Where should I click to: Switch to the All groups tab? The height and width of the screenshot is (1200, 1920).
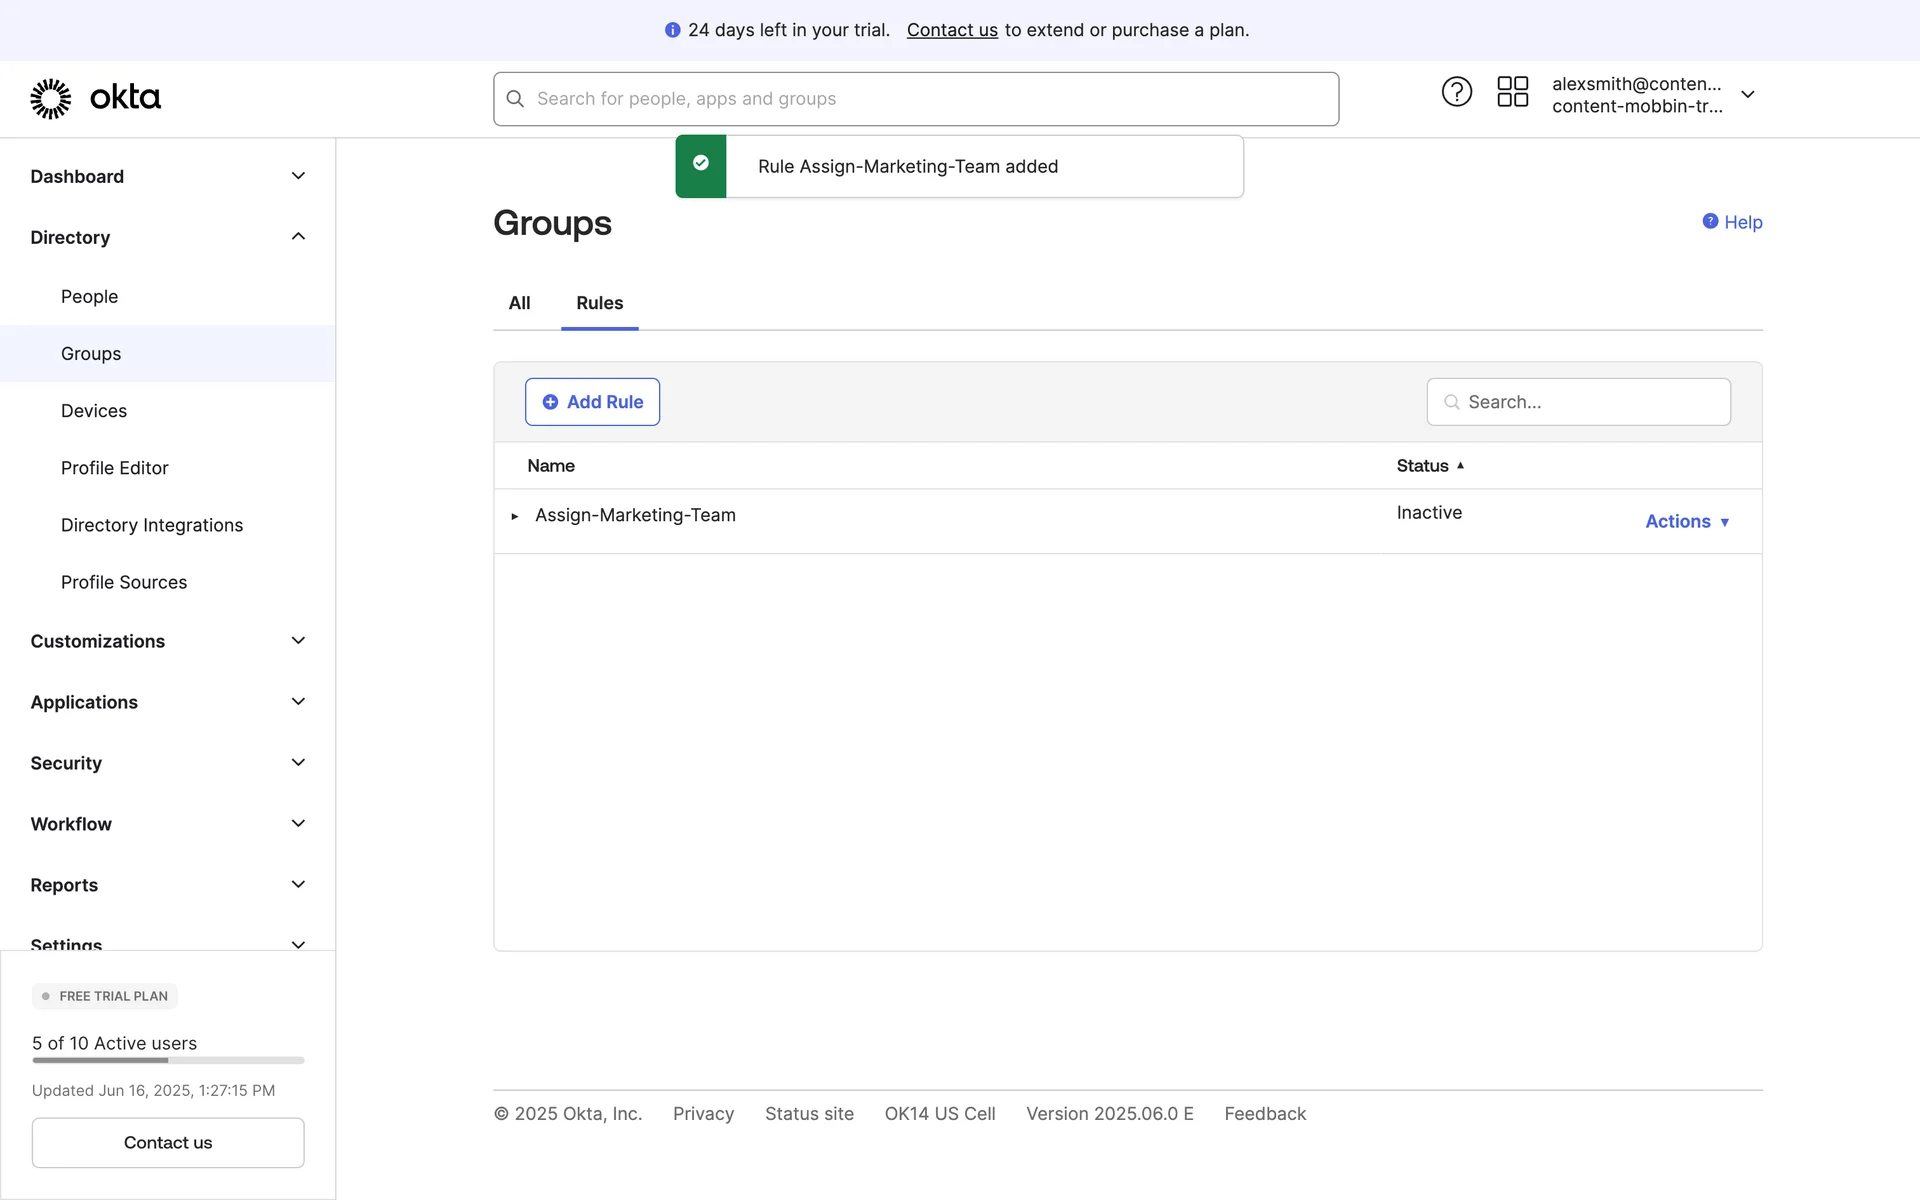[519, 303]
